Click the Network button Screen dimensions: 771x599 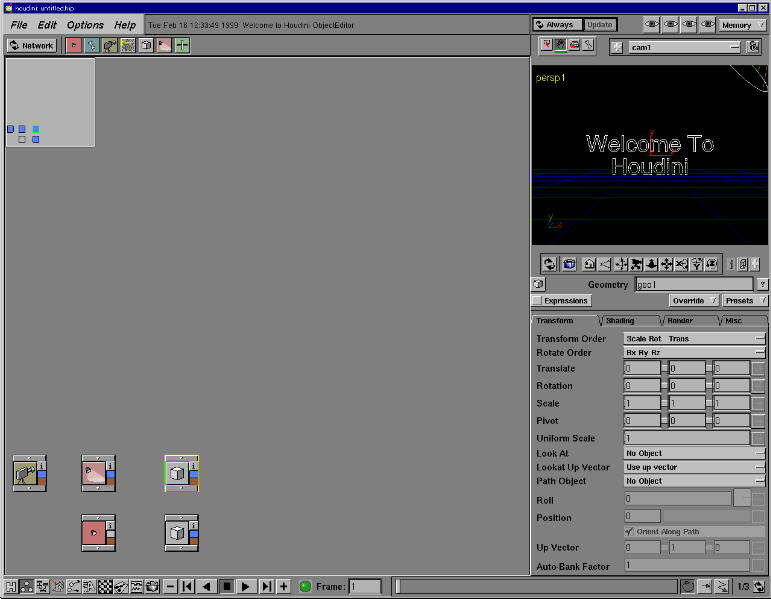(31, 45)
